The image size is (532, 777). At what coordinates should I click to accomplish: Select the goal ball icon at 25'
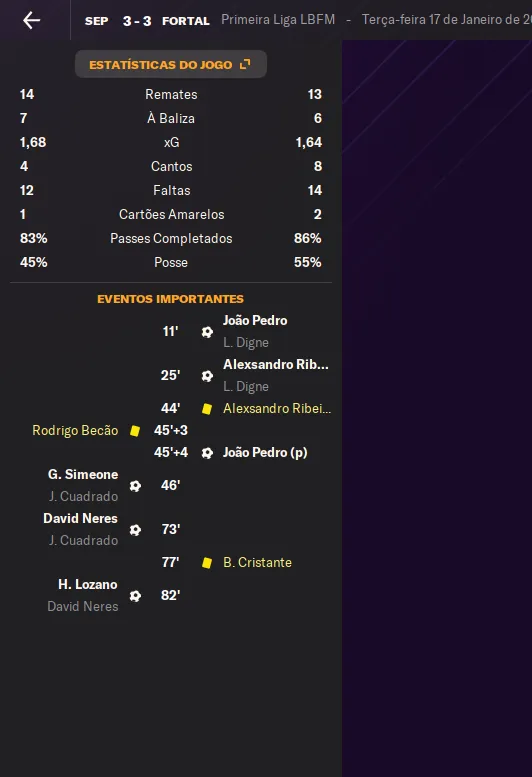click(207, 376)
